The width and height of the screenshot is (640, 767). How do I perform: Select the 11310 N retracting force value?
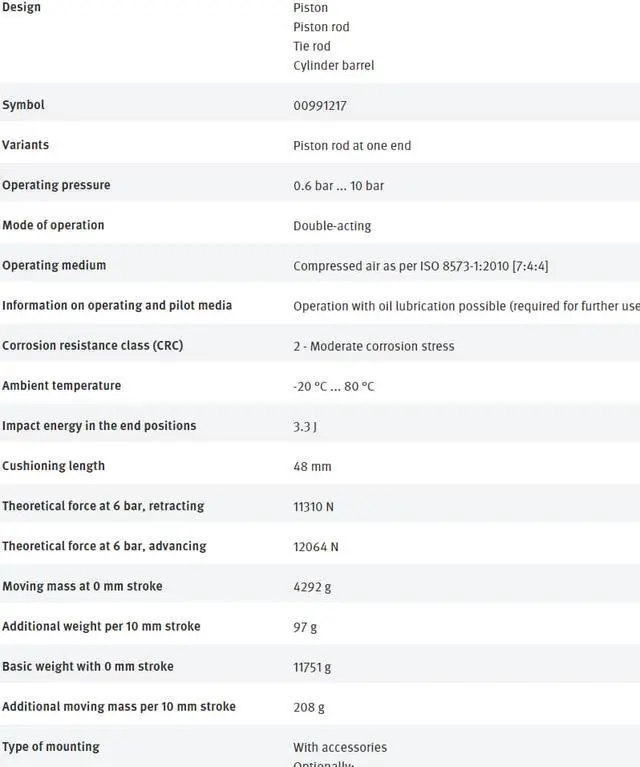click(313, 507)
